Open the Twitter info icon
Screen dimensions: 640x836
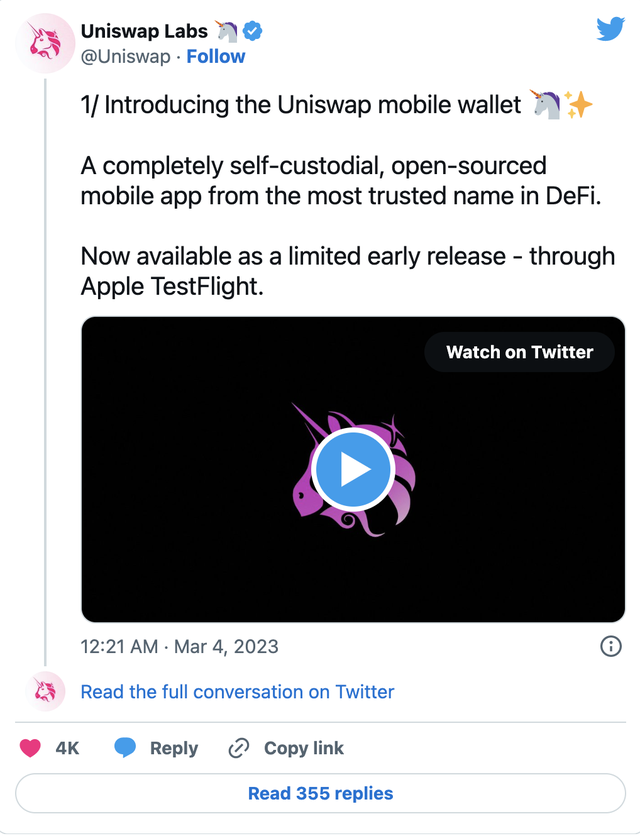tap(610, 646)
